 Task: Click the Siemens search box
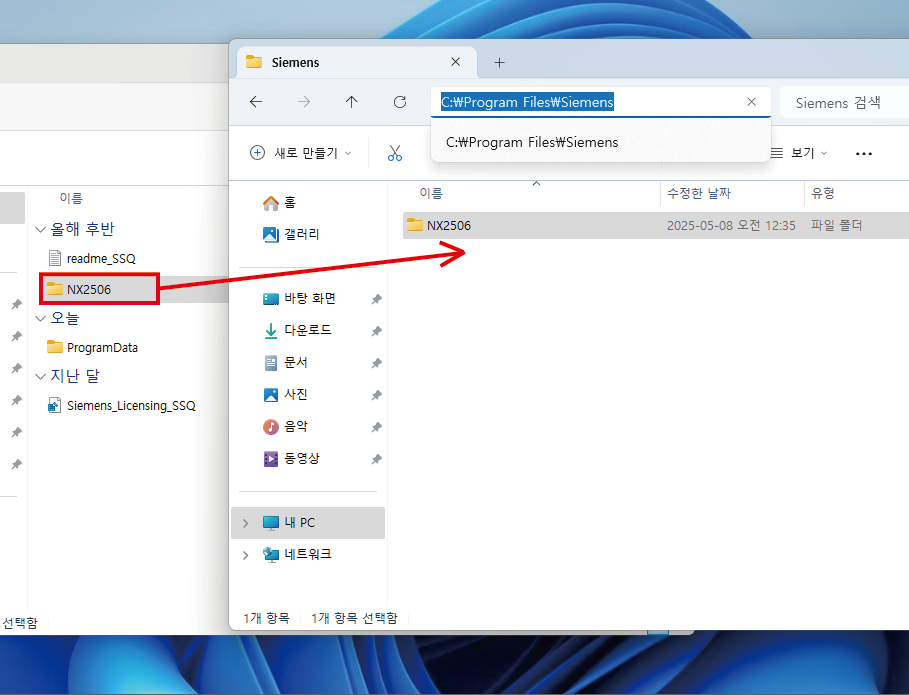tap(844, 103)
